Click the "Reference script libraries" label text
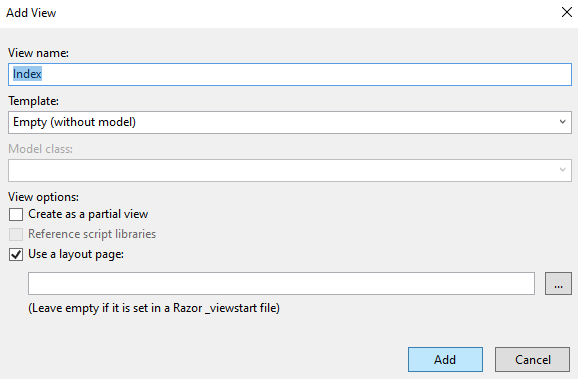 point(92,234)
